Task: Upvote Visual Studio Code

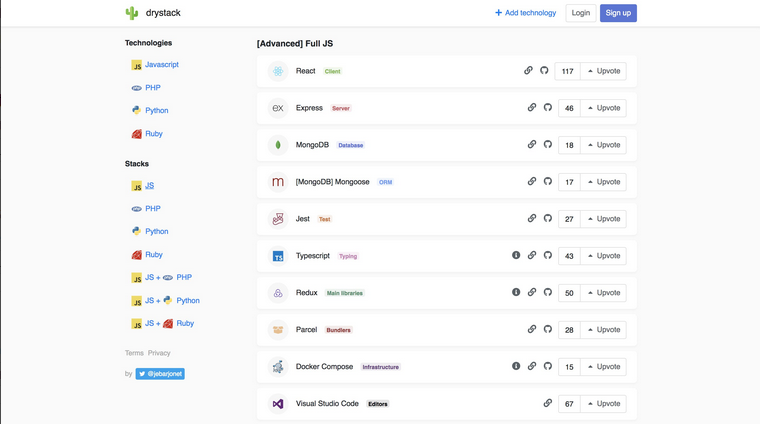Action: [603, 404]
